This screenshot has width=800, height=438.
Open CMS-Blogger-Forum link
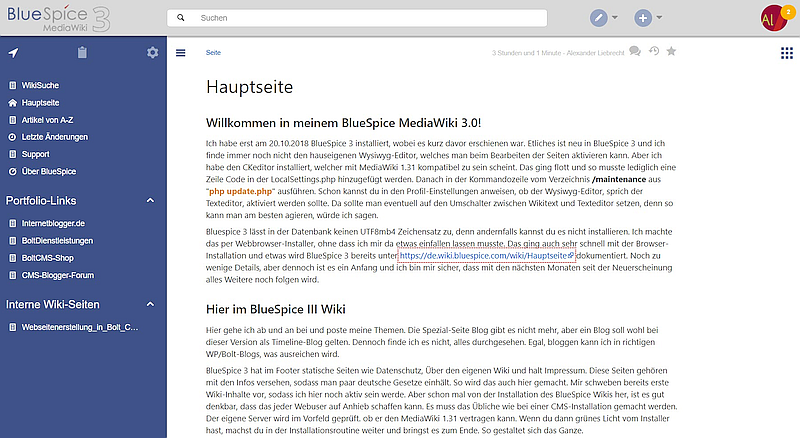[x=58, y=275]
